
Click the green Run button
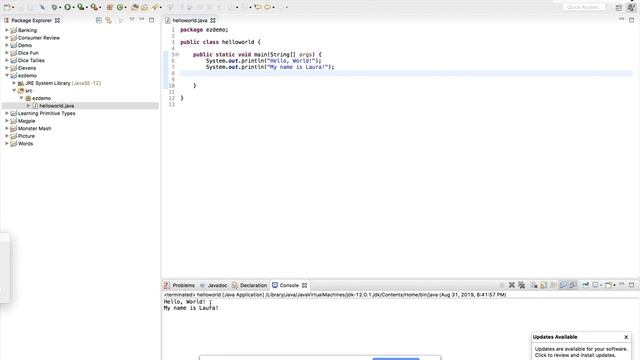(x=67, y=7)
